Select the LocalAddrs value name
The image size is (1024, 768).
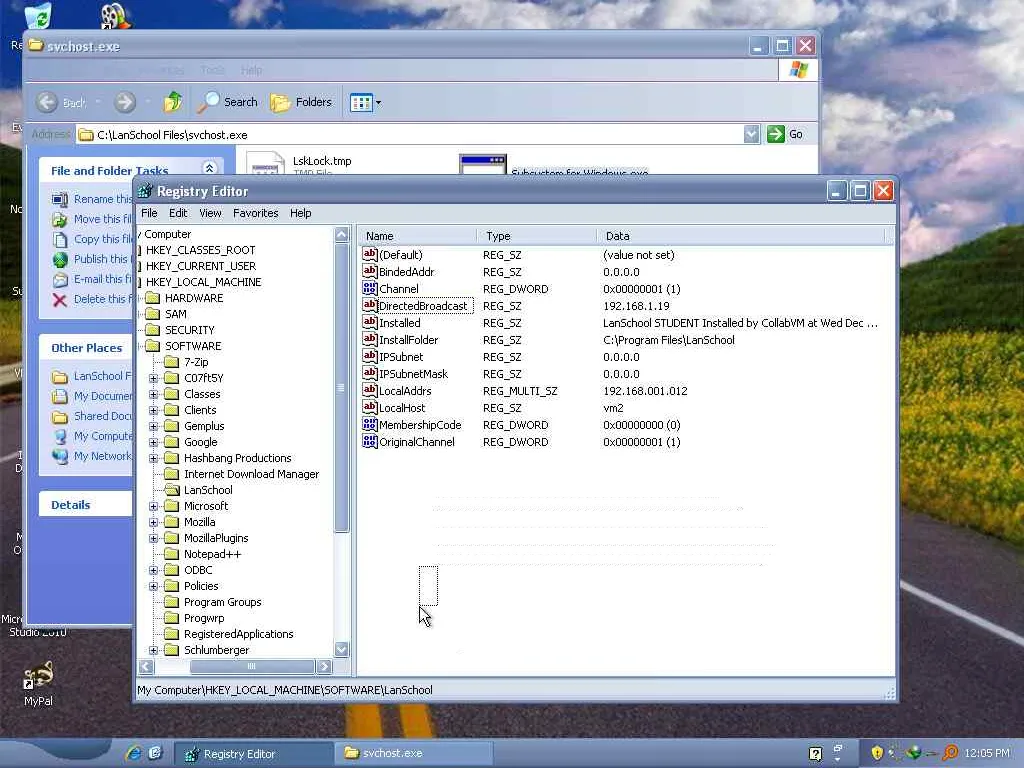tap(405, 391)
